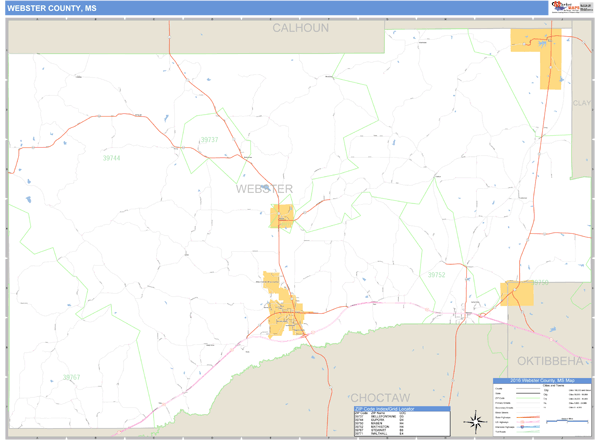This screenshot has height=440, width=600.
Task: Click the Webster County, MS title
Action: pos(46,8)
